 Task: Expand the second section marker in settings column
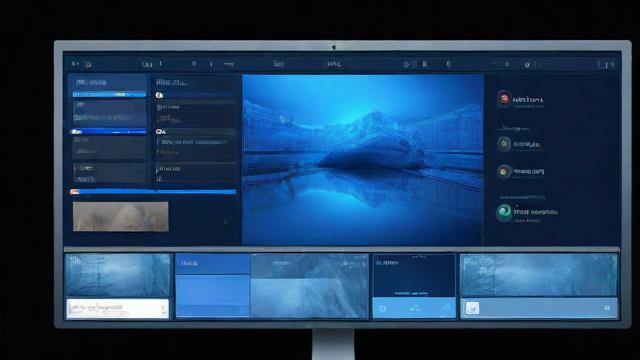pos(160,131)
